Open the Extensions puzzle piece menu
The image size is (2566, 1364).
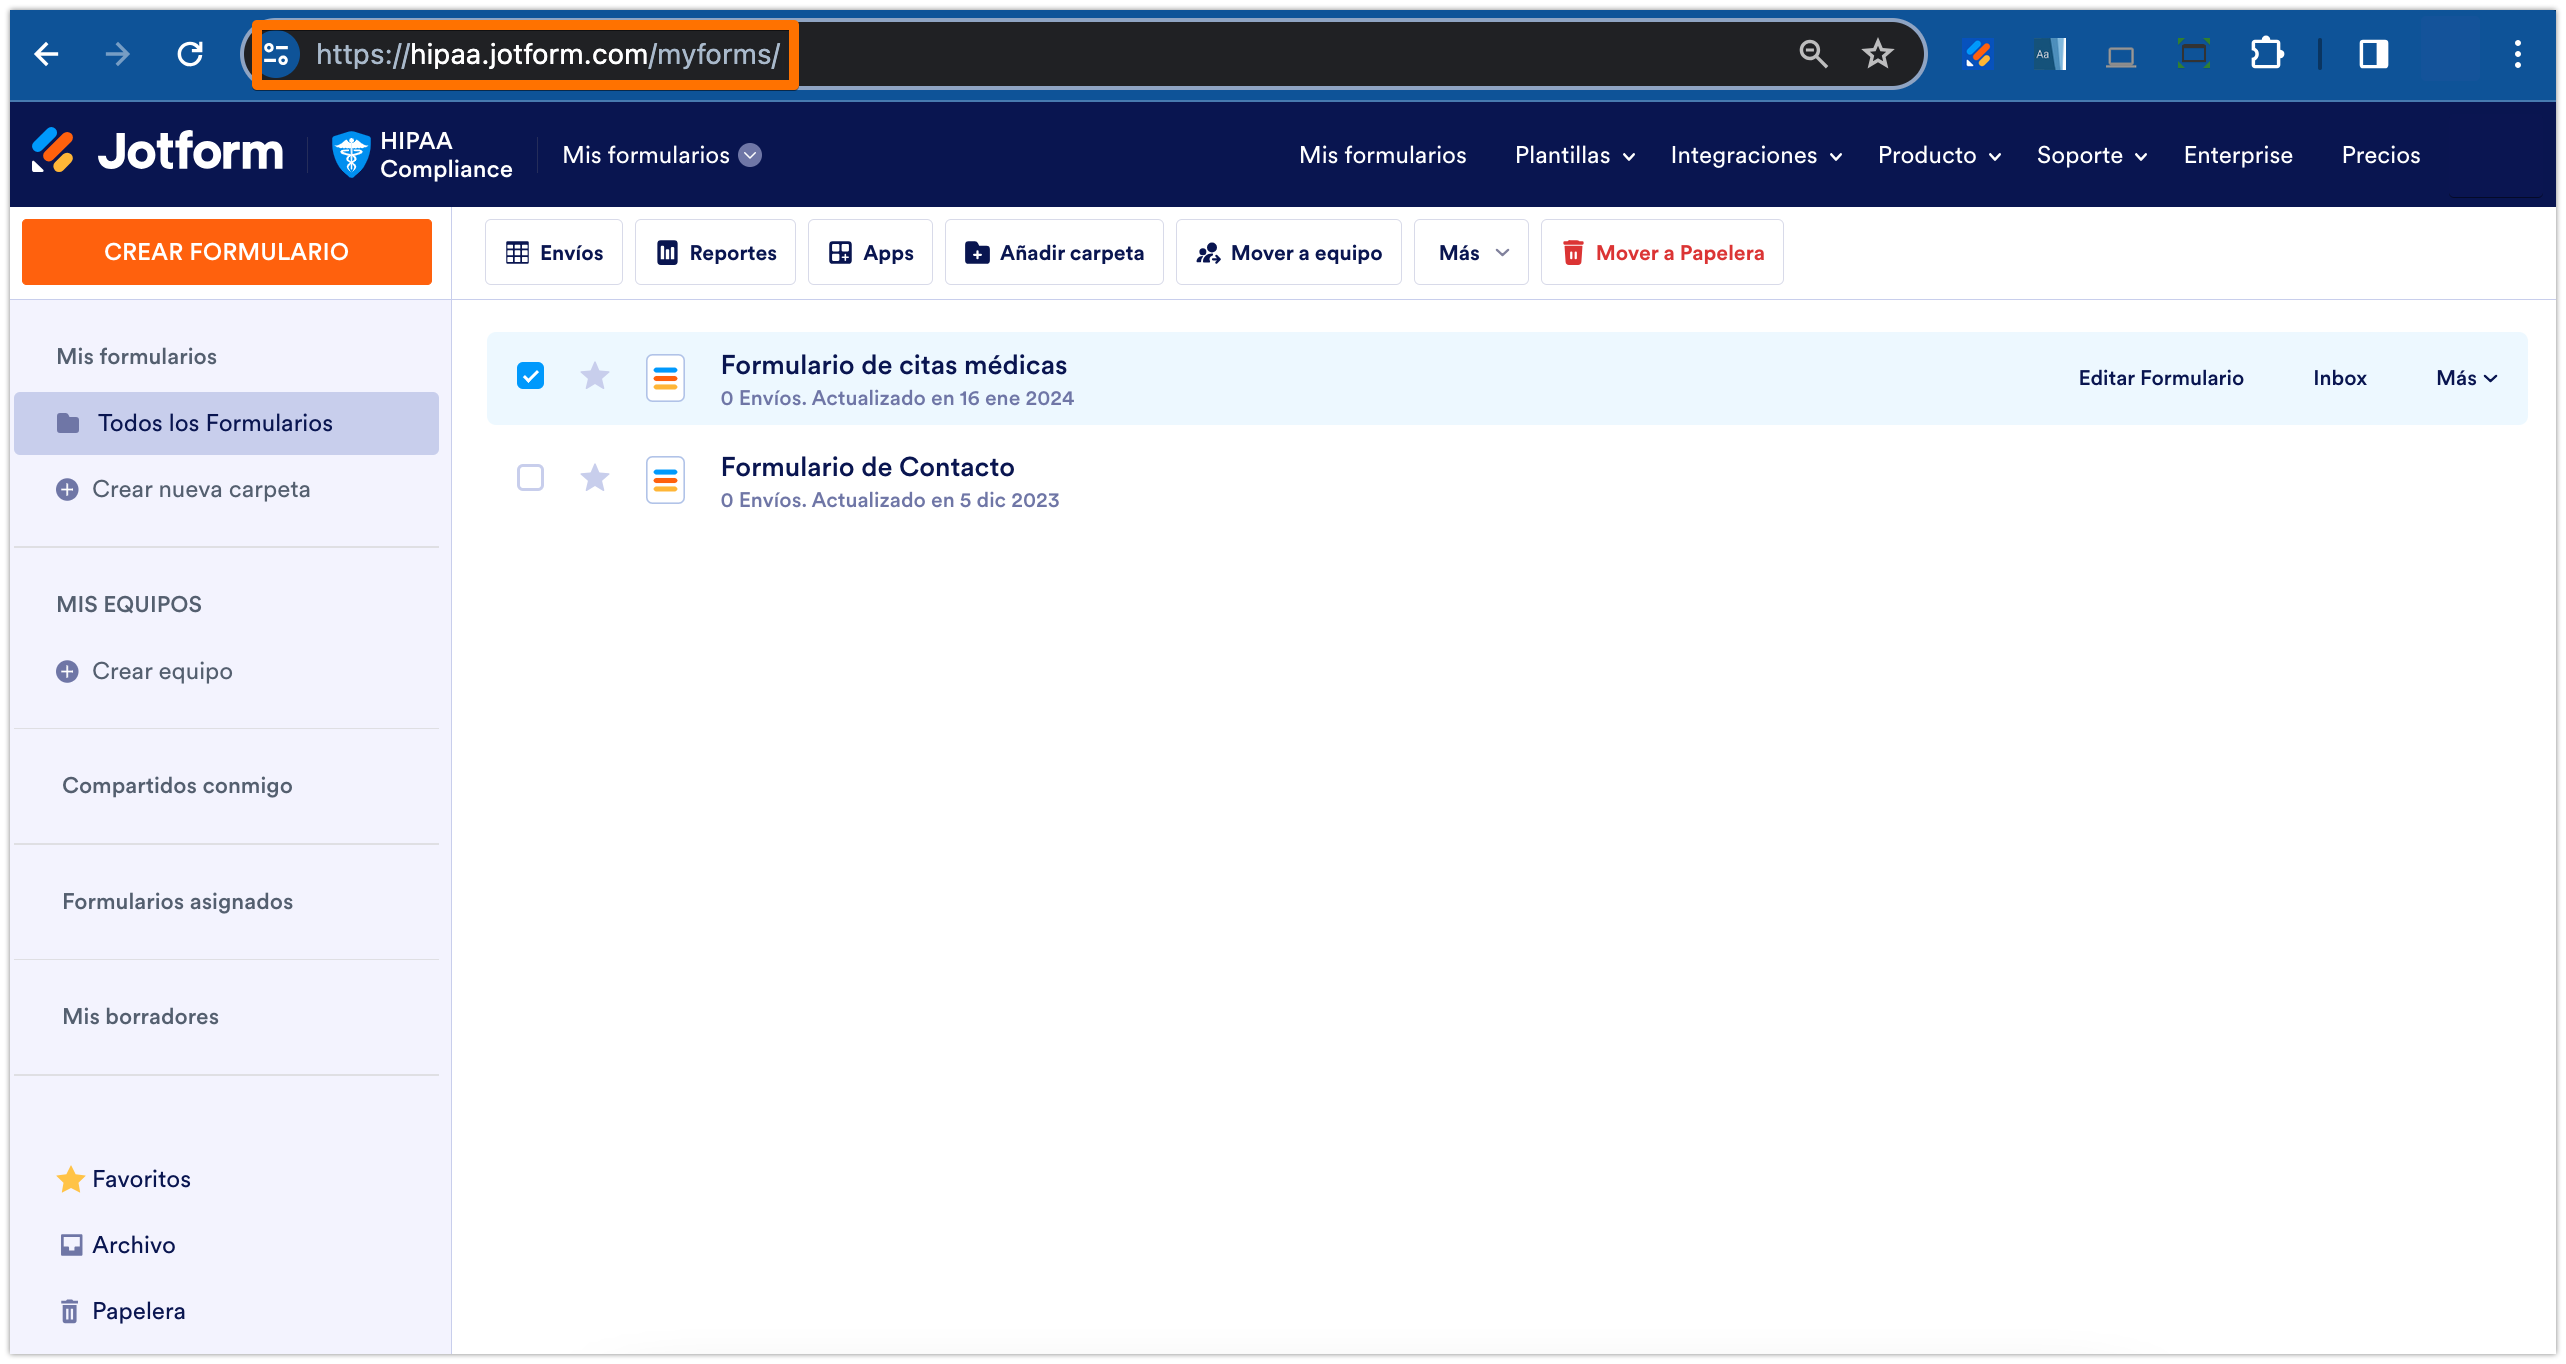click(x=2266, y=54)
